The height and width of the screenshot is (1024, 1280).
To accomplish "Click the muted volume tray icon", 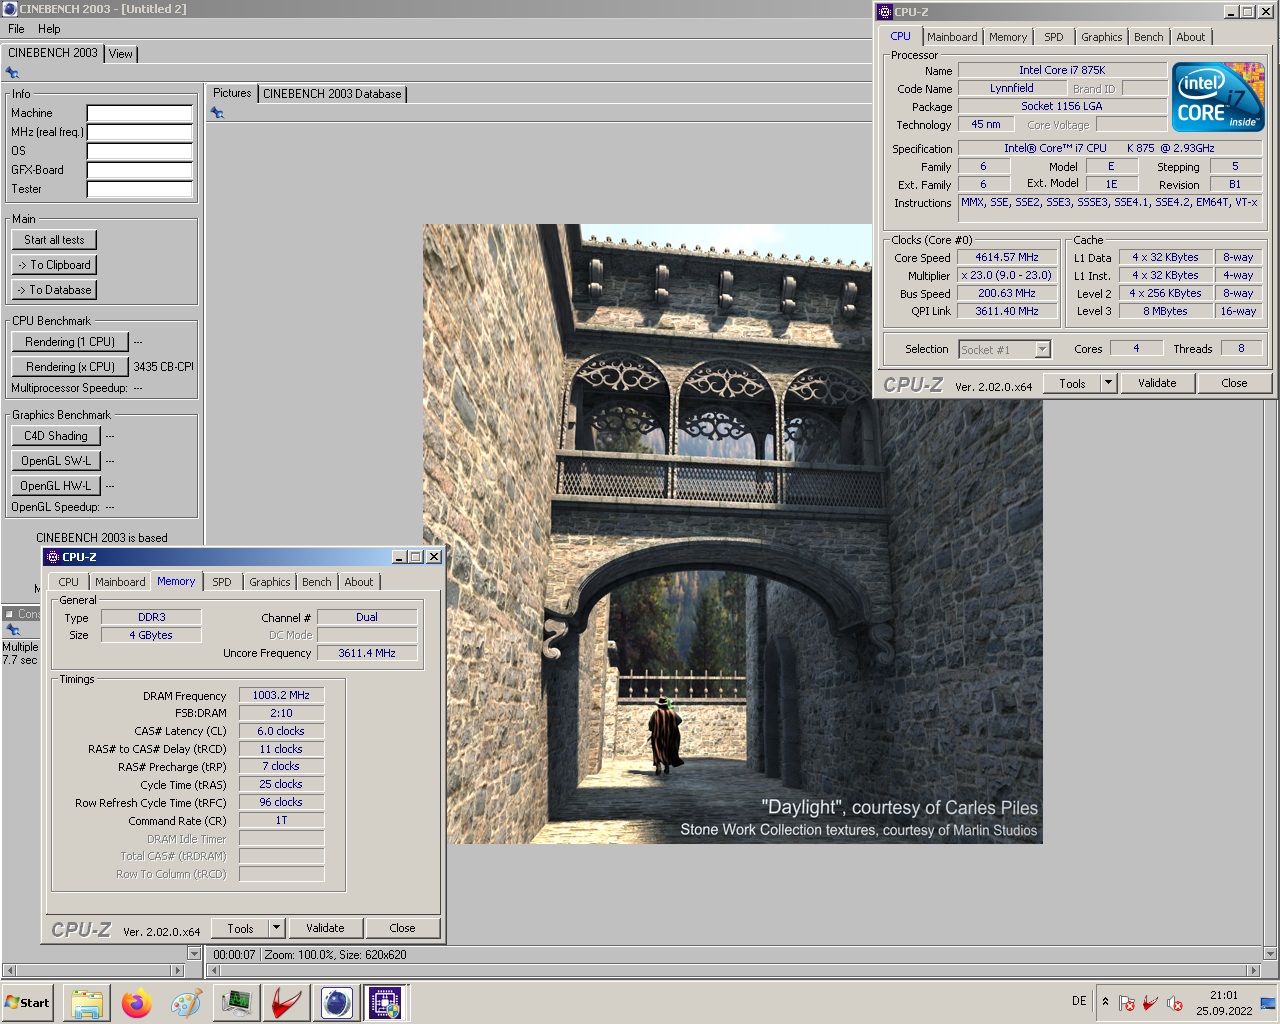I will click(1175, 1002).
